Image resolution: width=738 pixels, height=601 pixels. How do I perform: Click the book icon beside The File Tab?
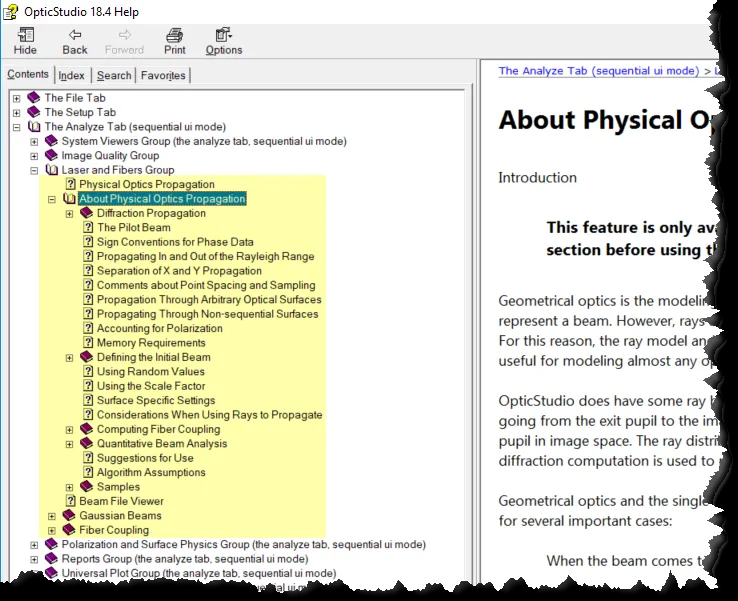[x=34, y=98]
